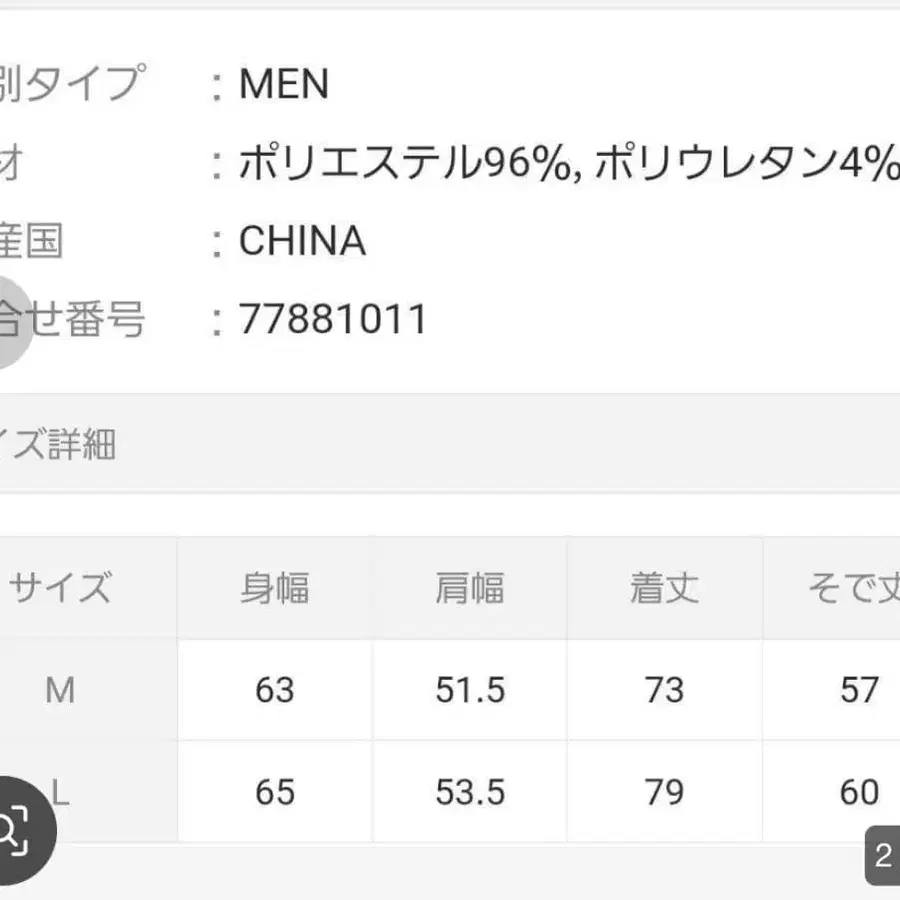Switch to the 肩幅 column header

(x=470, y=588)
